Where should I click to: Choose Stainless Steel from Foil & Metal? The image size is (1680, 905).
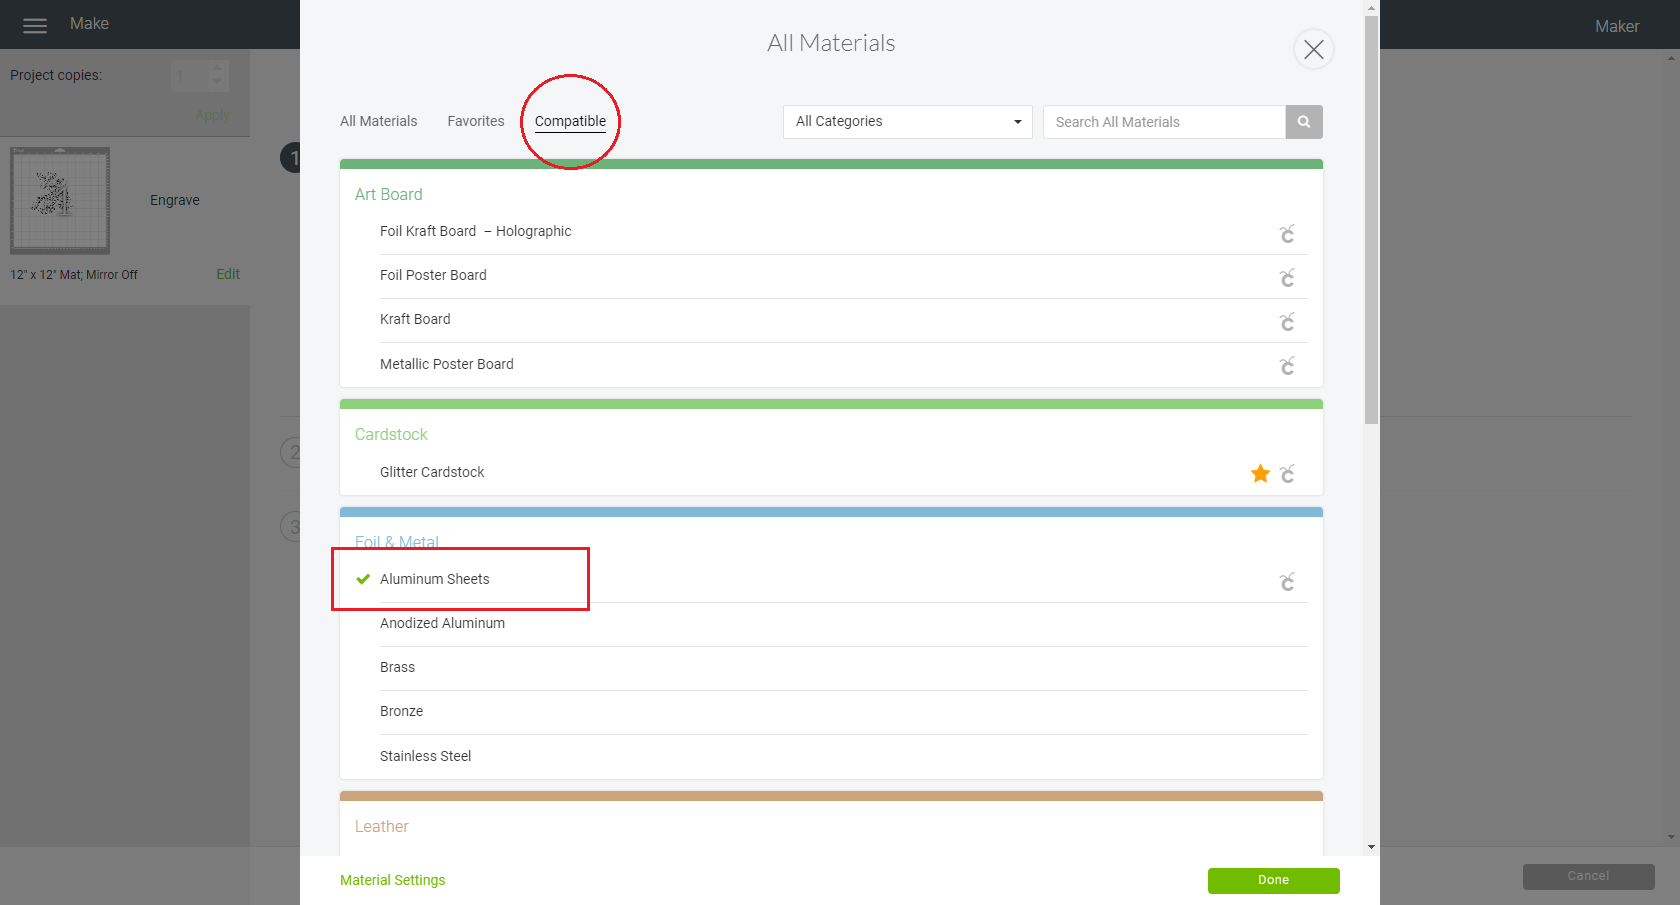coord(425,756)
